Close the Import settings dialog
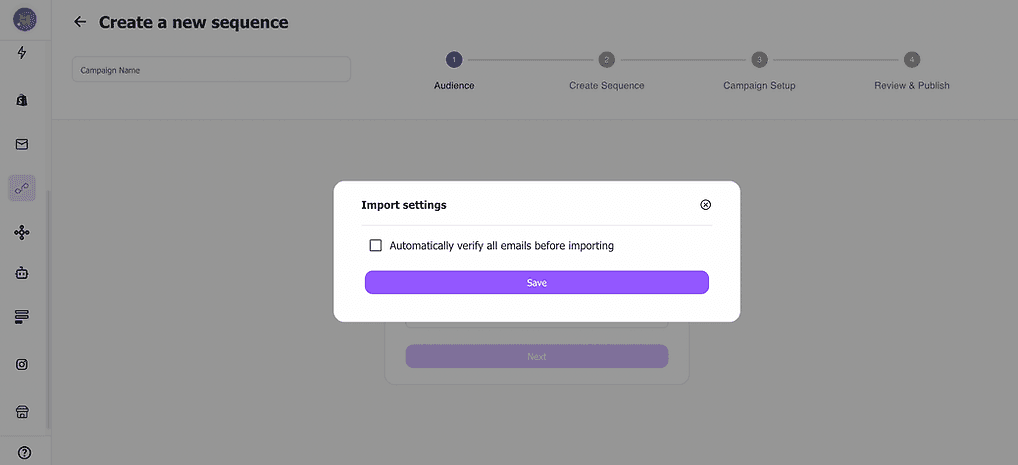 point(706,205)
